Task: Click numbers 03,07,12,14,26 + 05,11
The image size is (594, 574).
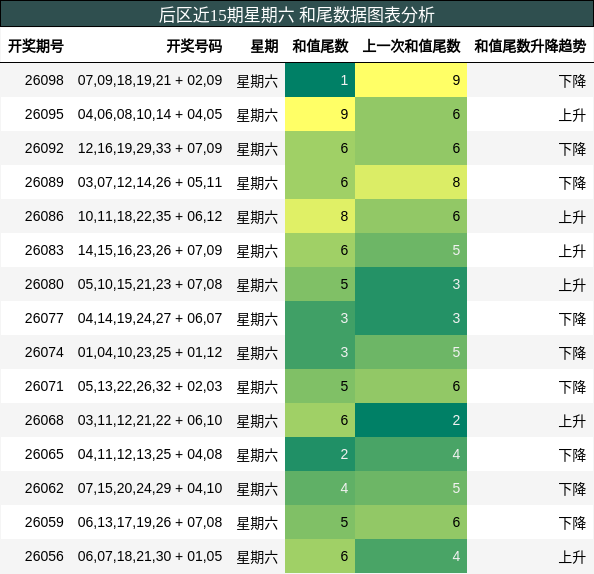Action: pyautogui.click(x=150, y=182)
